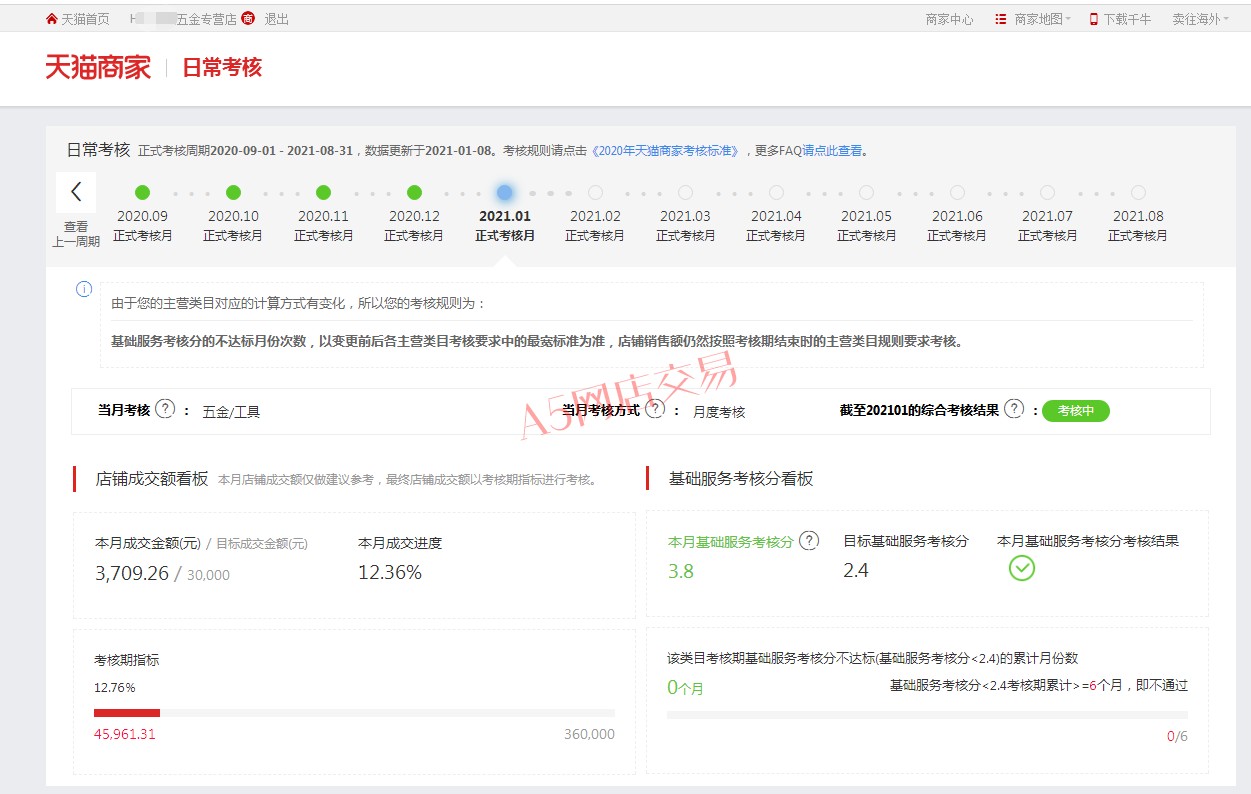
Task: Go to previous cycle with left chevron
Action: [76, 192]
